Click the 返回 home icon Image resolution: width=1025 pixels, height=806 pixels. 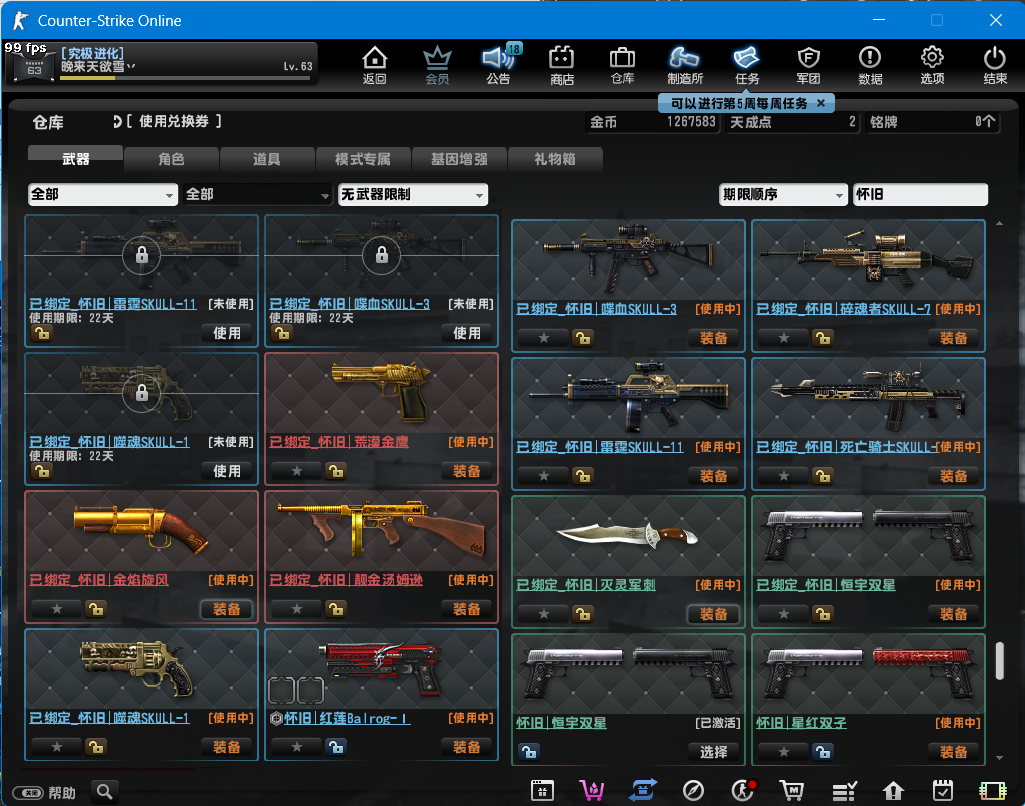(375, 65)
